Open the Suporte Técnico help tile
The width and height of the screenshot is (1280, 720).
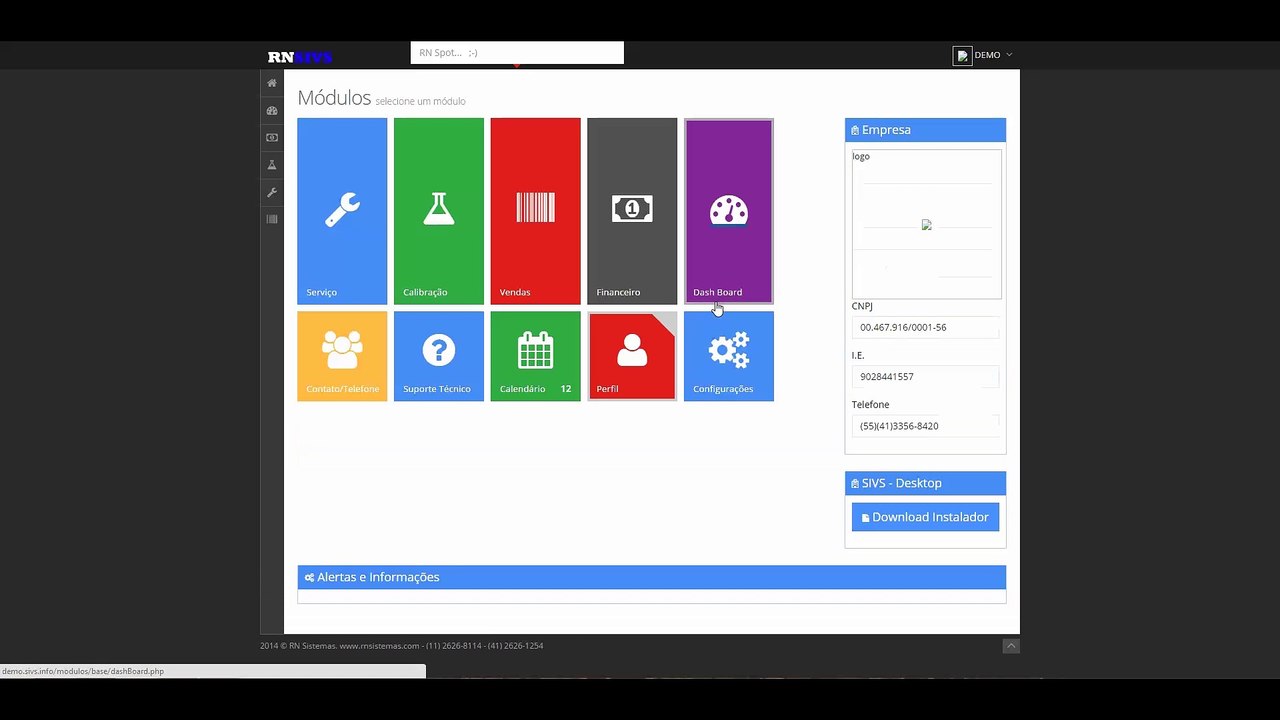439,356
